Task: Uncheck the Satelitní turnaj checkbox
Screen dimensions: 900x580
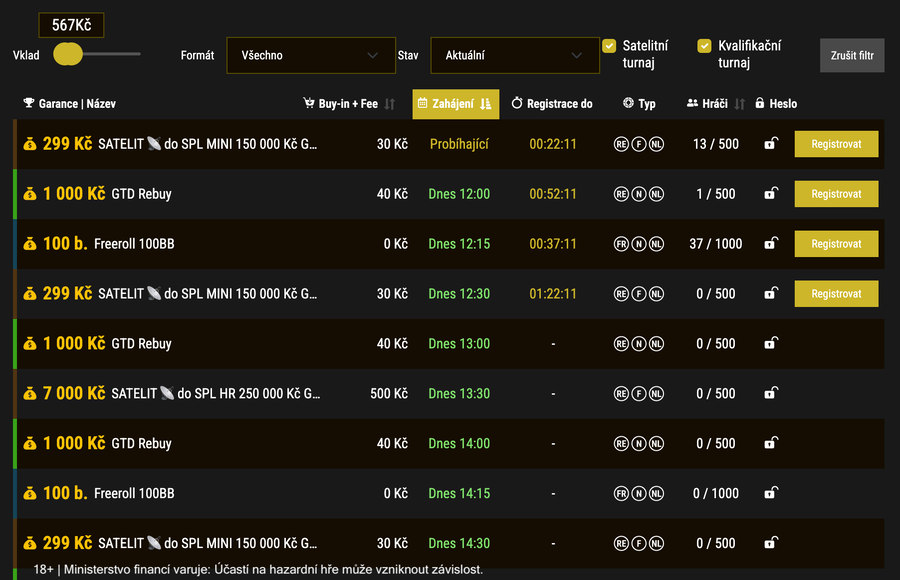Action: coord(609,46)
